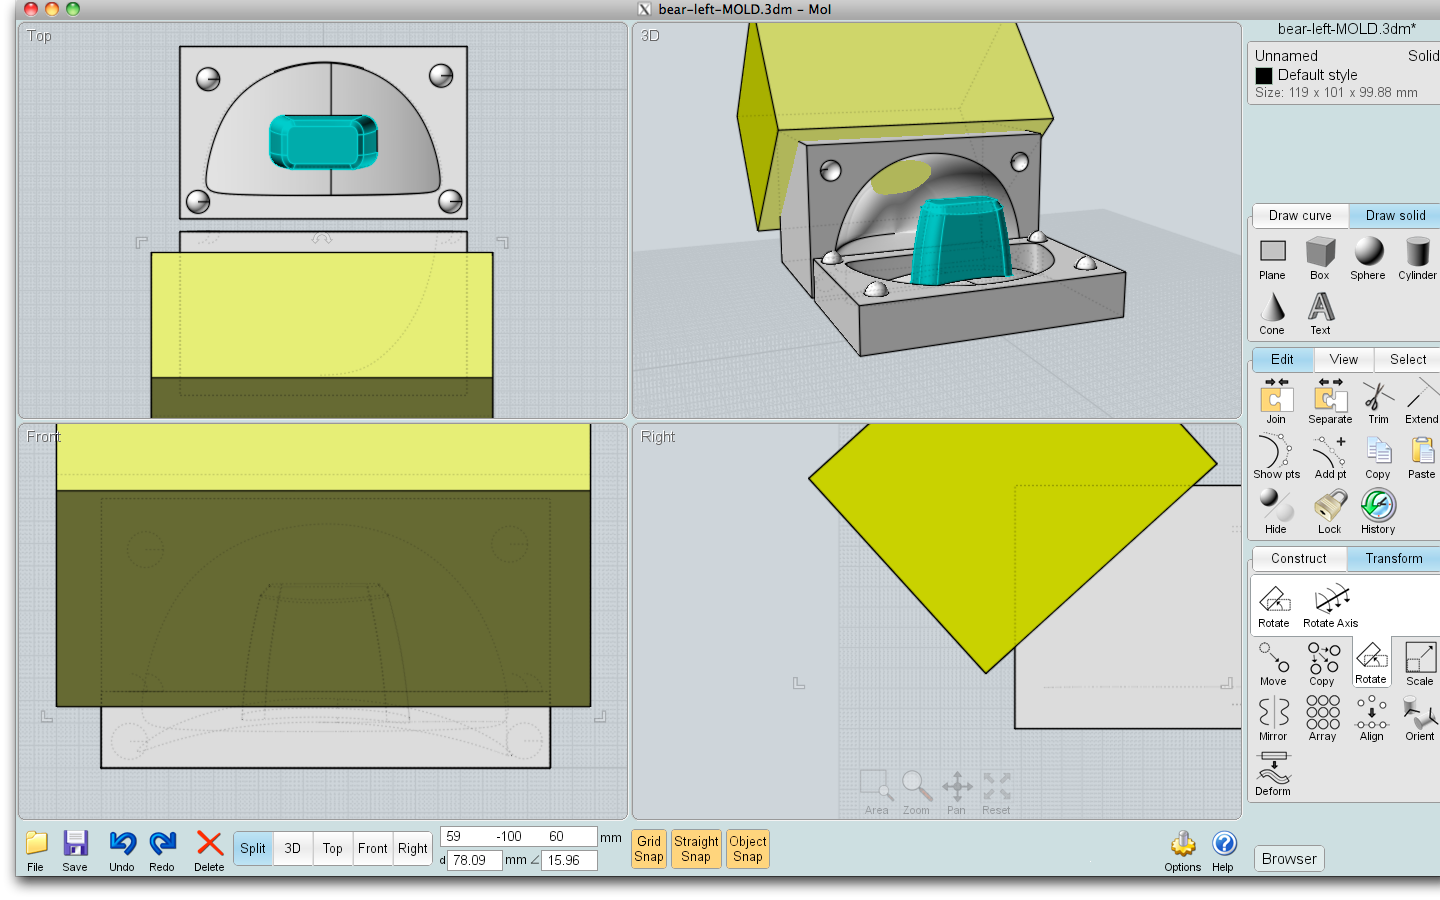Select the Cone solid tool
This screenshot has width=1440, height=900.
click(x=1272, y=313)
